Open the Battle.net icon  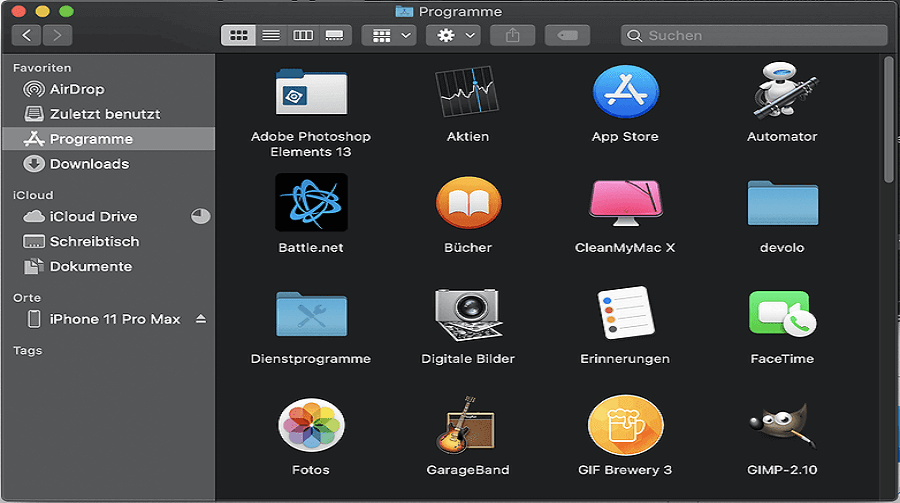(311, 202)
